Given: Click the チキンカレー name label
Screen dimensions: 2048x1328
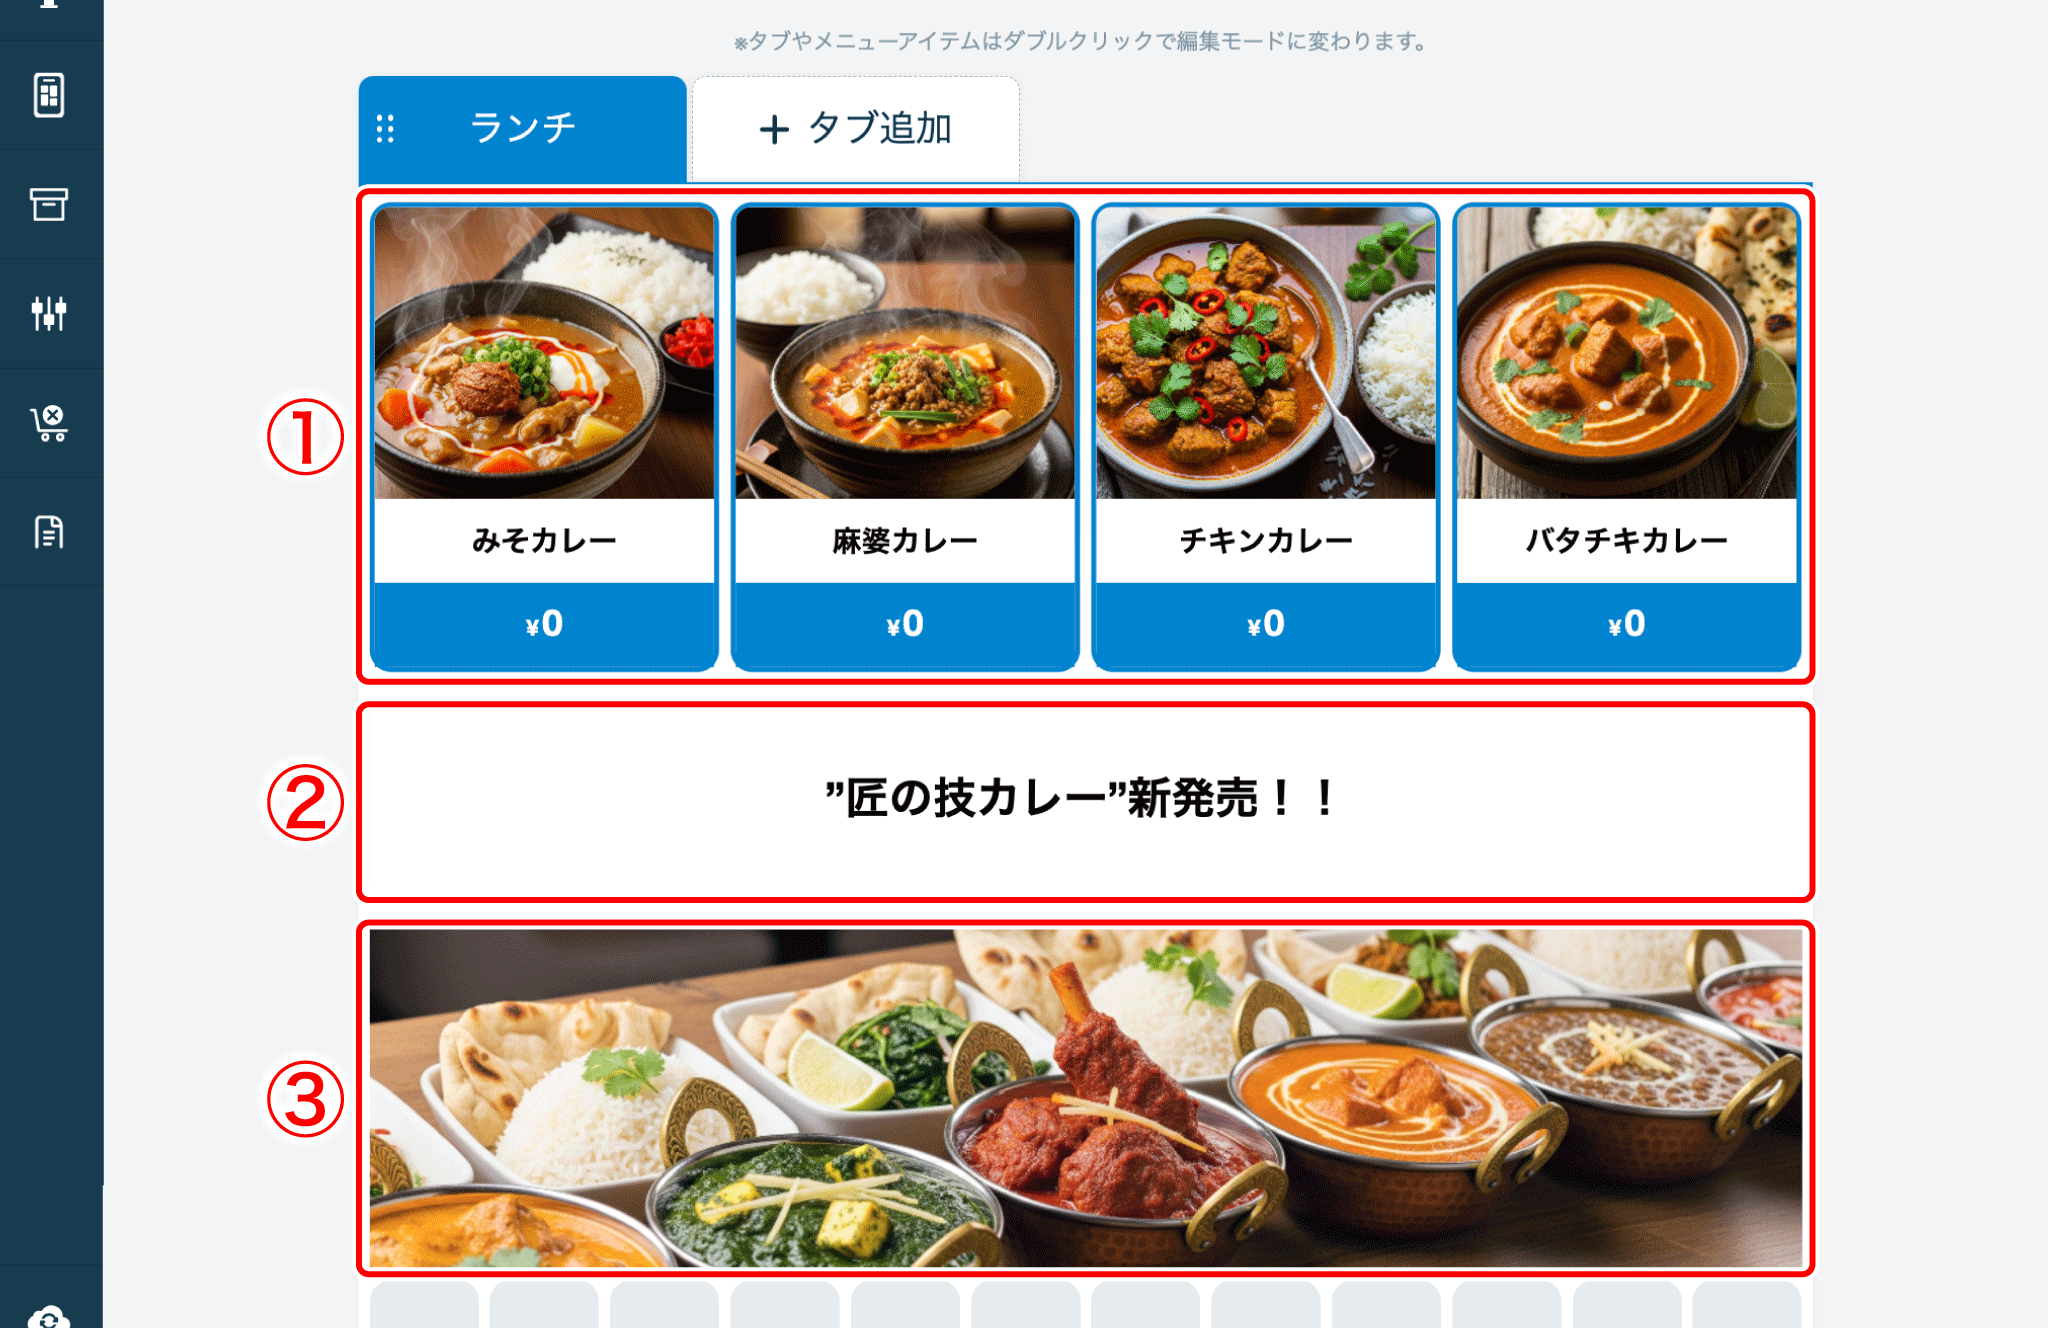Looking at the screenshot, I should pyautogui.click(x=1266, y=541).
